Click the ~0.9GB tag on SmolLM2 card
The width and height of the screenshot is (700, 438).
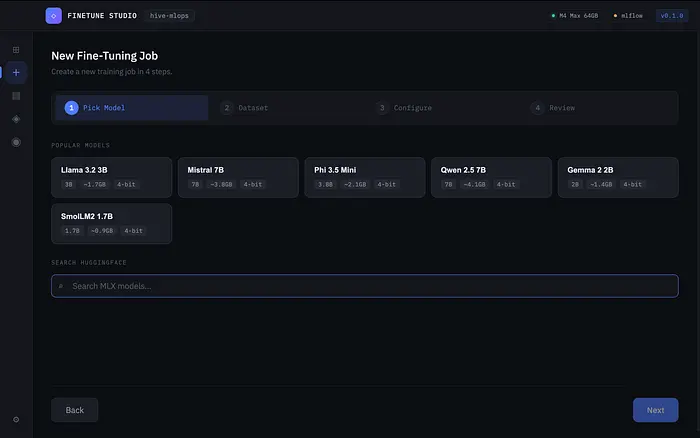(102, 231)
